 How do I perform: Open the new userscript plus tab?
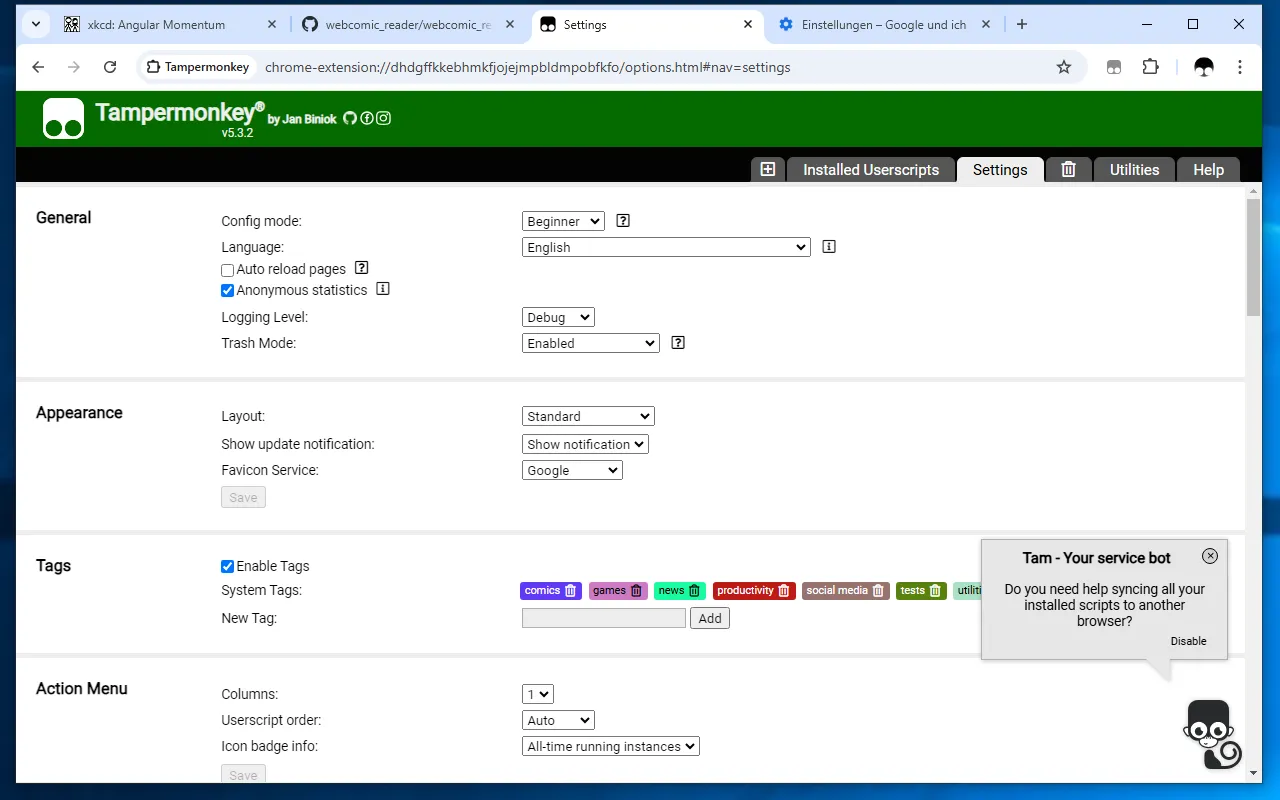768,169
